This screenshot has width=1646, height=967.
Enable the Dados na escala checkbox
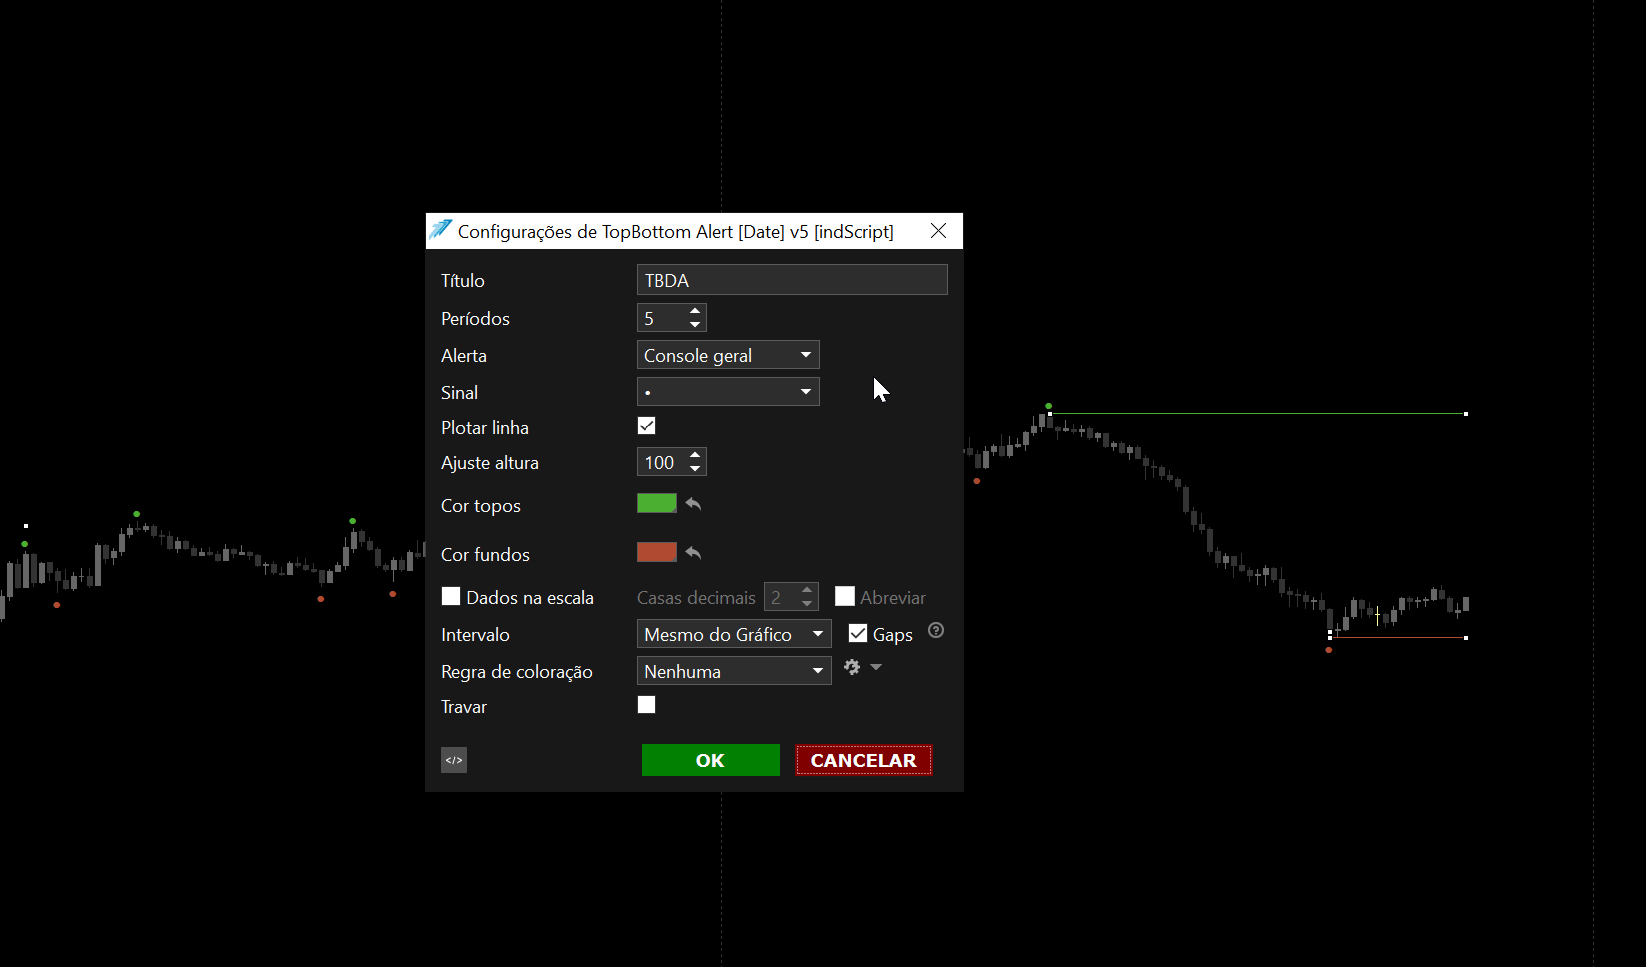[451, 596]
